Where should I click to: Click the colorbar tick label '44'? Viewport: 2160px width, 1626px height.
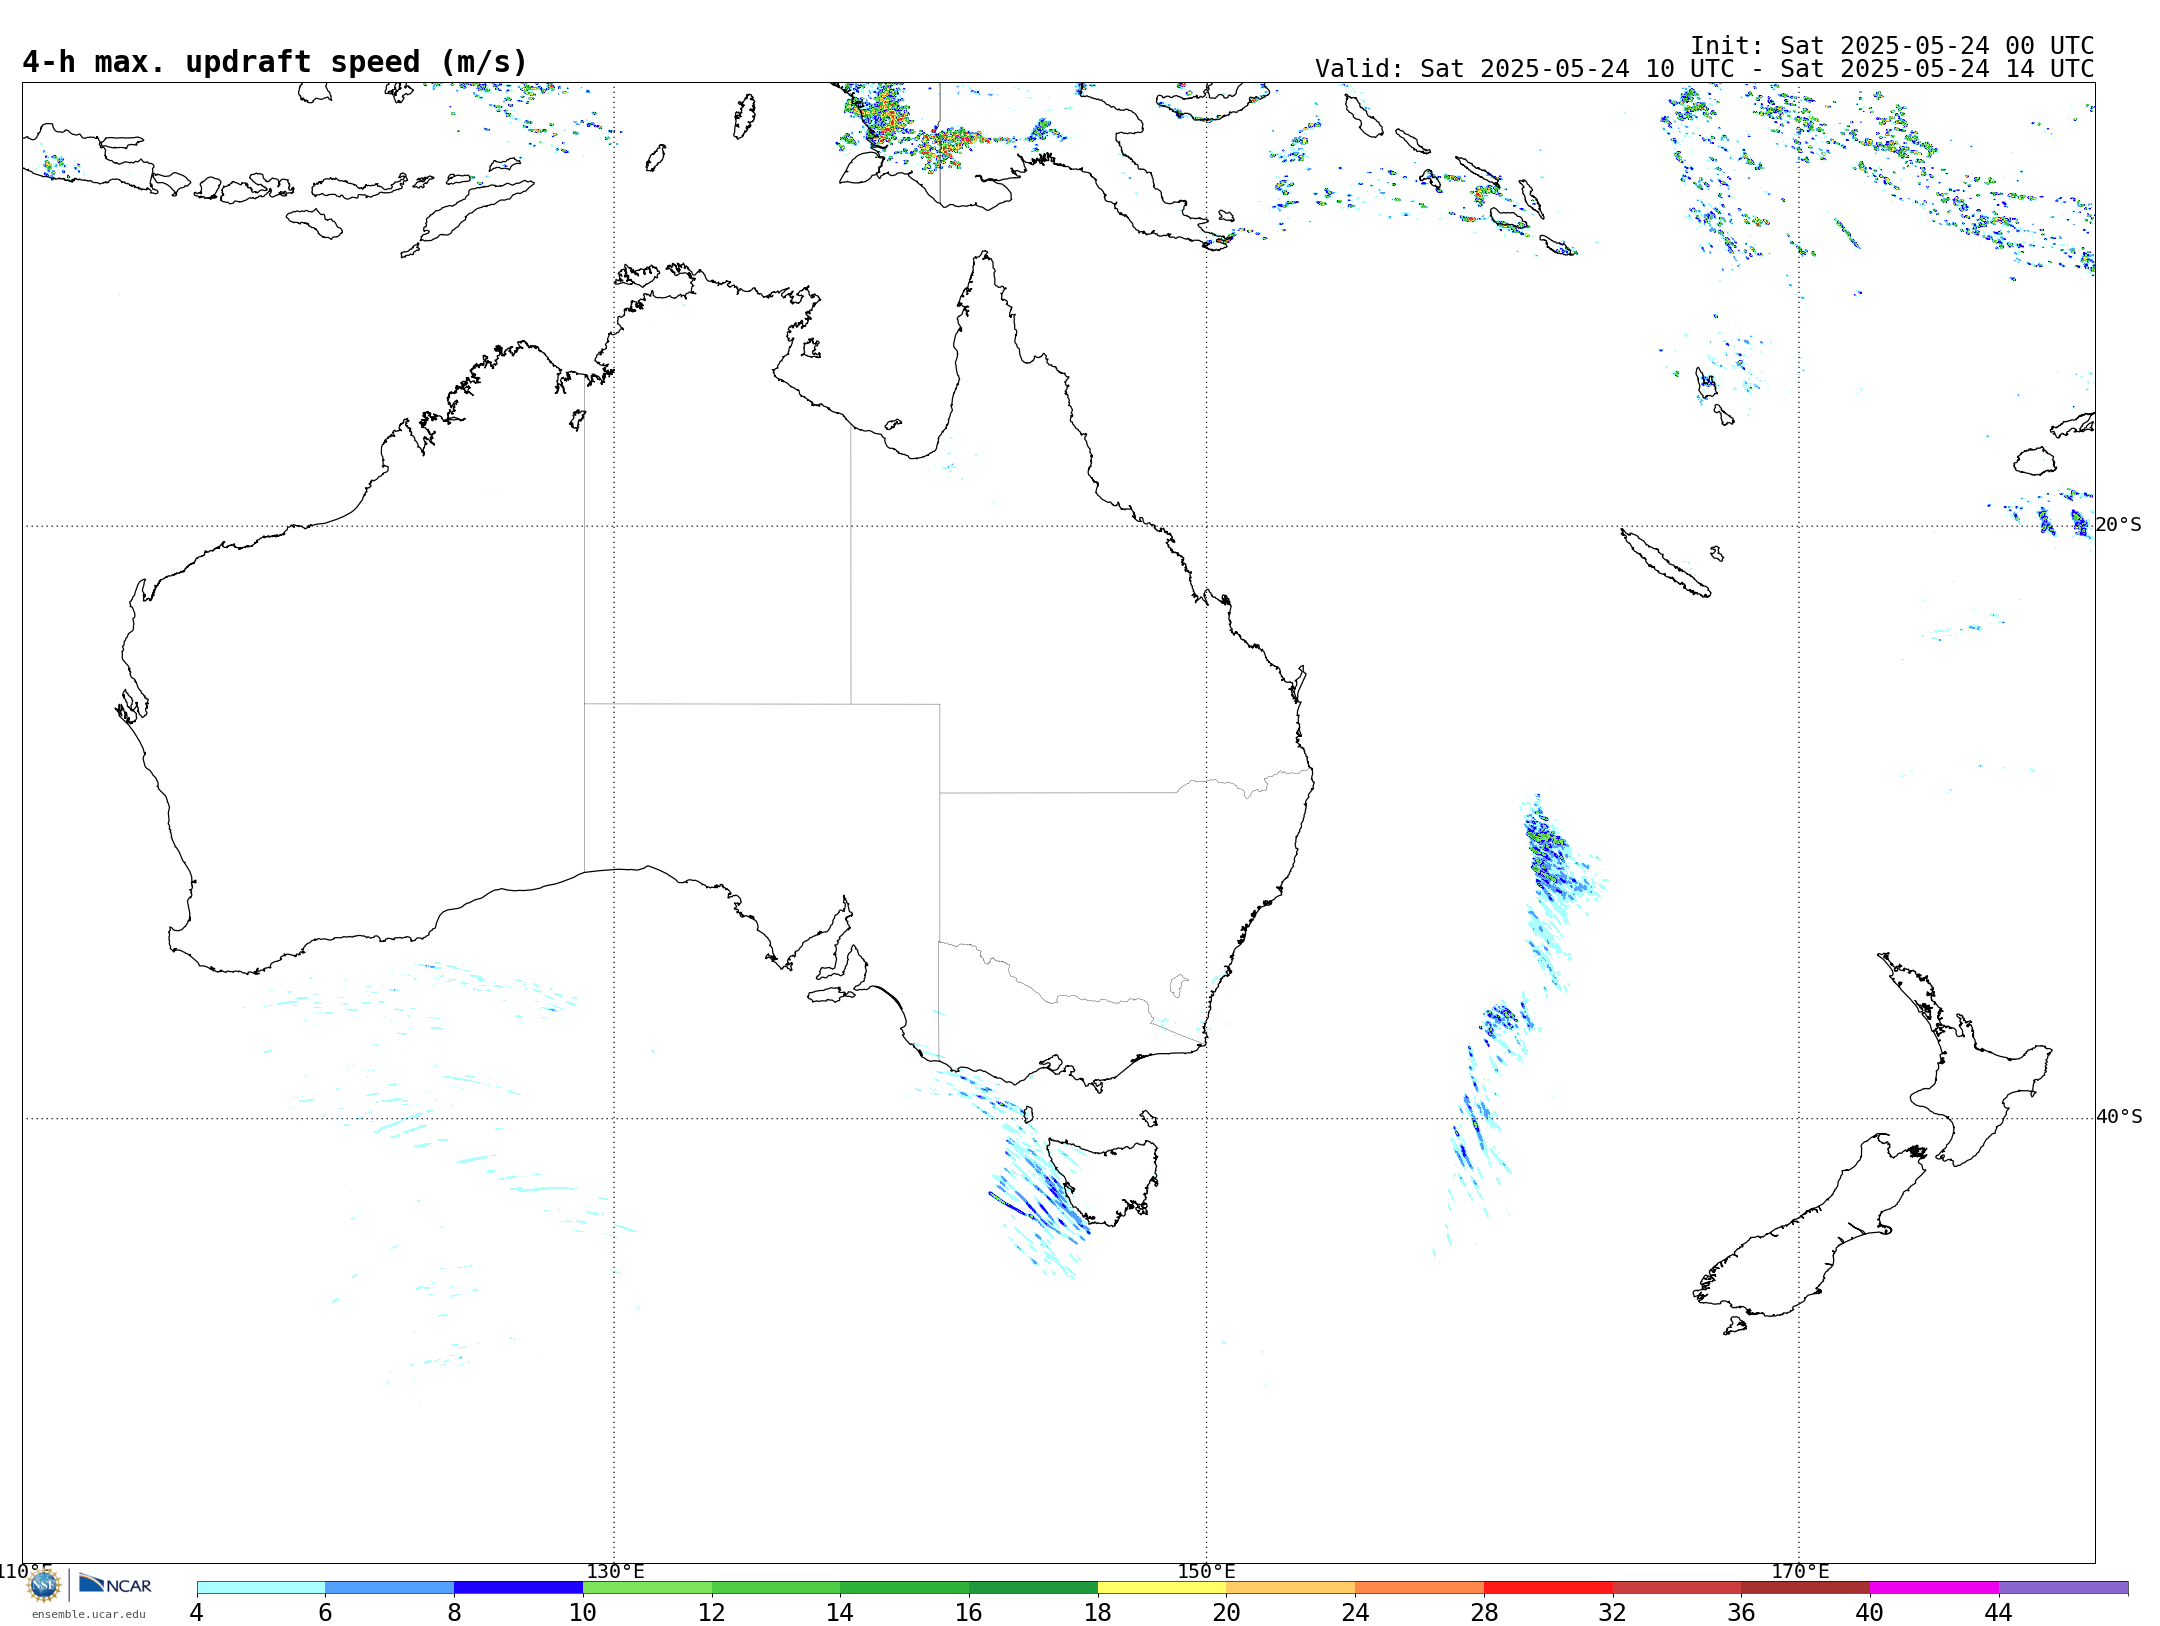pyautogui.click(x=1999, y=1613)
